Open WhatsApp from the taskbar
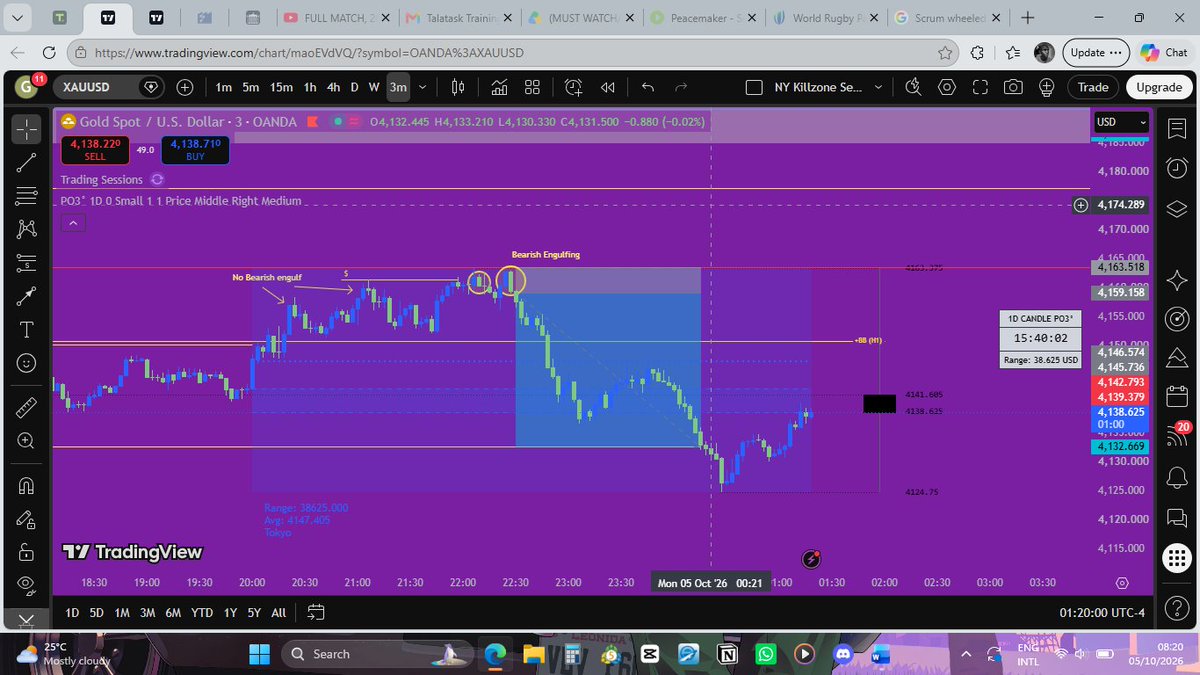The height and width of the screenshot is (675, 1200). (765, 654)
